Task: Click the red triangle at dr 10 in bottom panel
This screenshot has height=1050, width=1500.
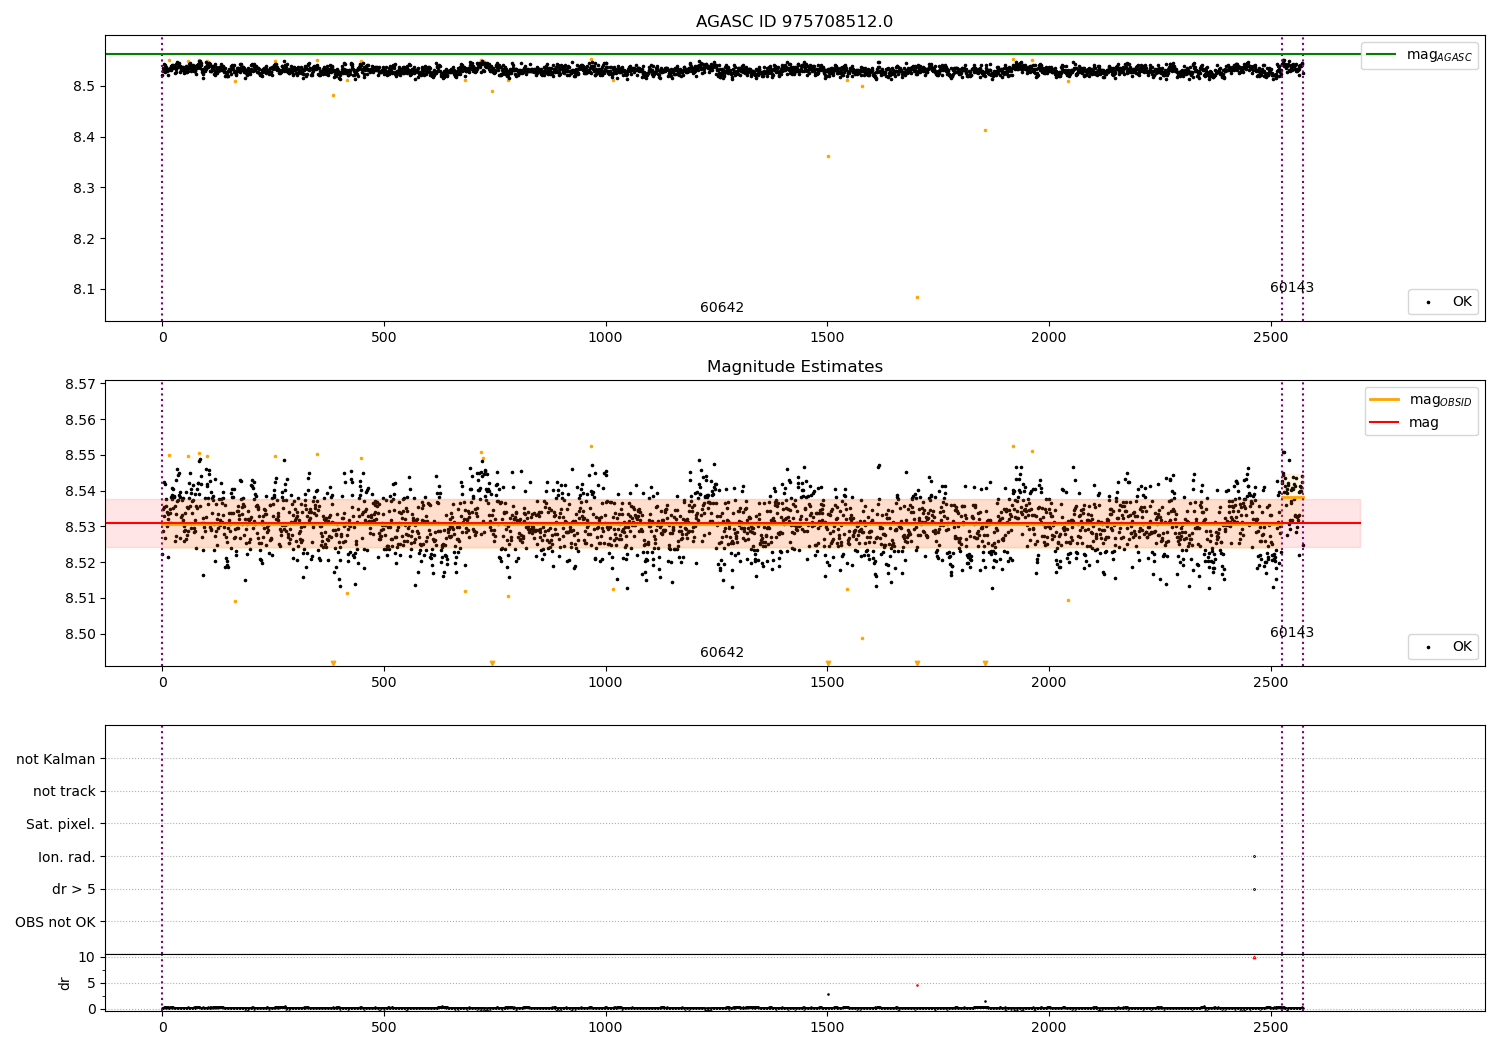Action: click(1254, 958)
